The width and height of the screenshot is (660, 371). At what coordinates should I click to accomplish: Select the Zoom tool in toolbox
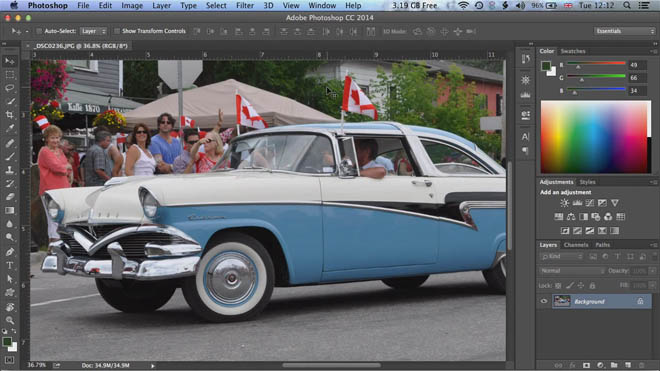[10, 320]
